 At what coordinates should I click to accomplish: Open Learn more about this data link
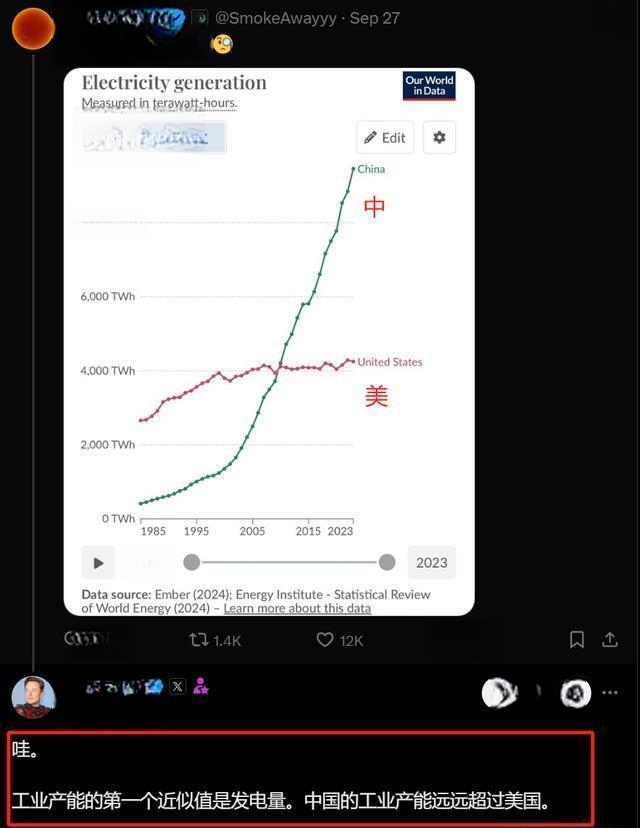coord(297,608)
